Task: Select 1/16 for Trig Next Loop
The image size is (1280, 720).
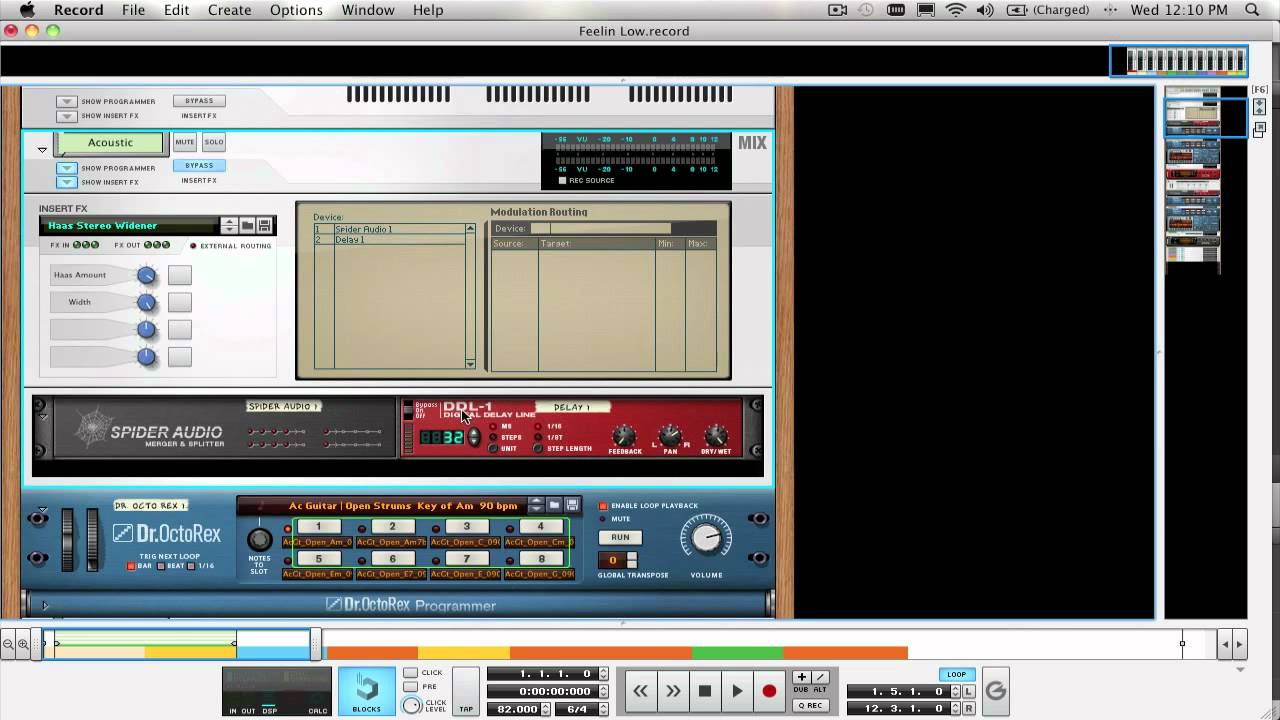Action: 191,566
